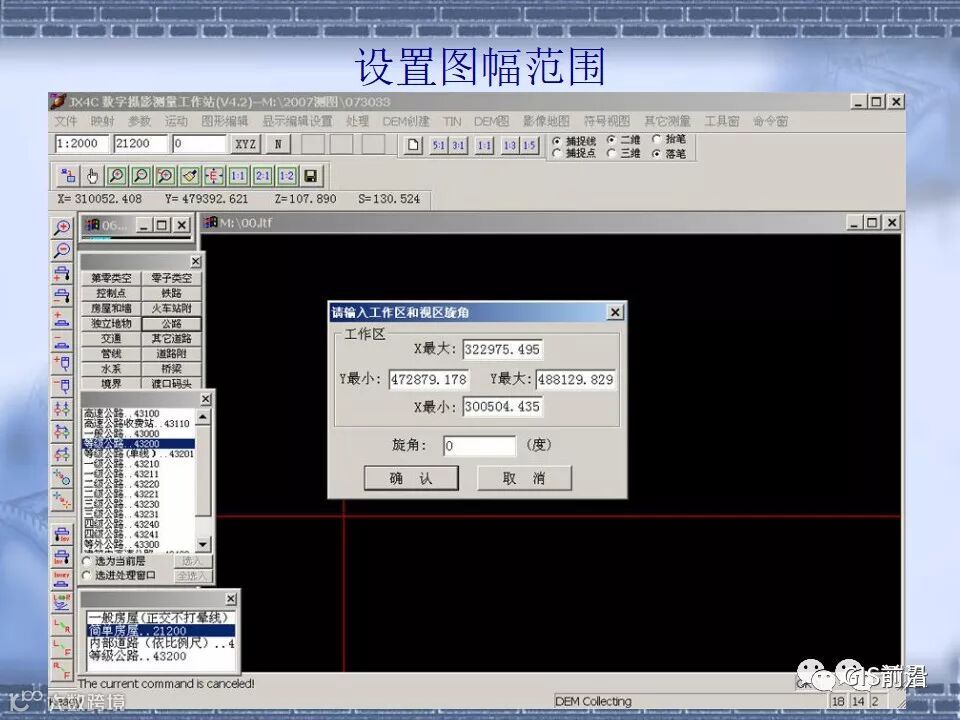The image size is (960, 720).
Task: Click the X最小 input field
Action: [x=503, y=407]
